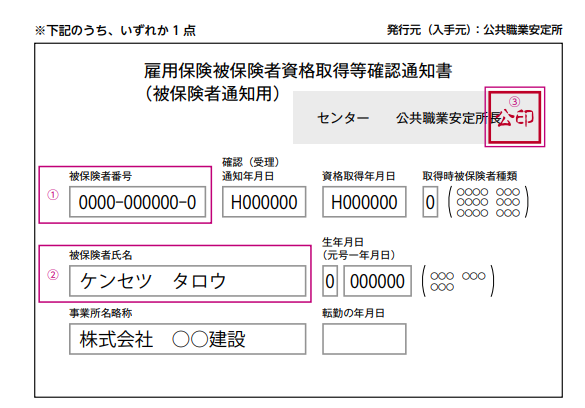The height and width of the screenshot is (408, 585).
Task: Click the circle placeholders beside 生年月日
Action: point(458,281)
